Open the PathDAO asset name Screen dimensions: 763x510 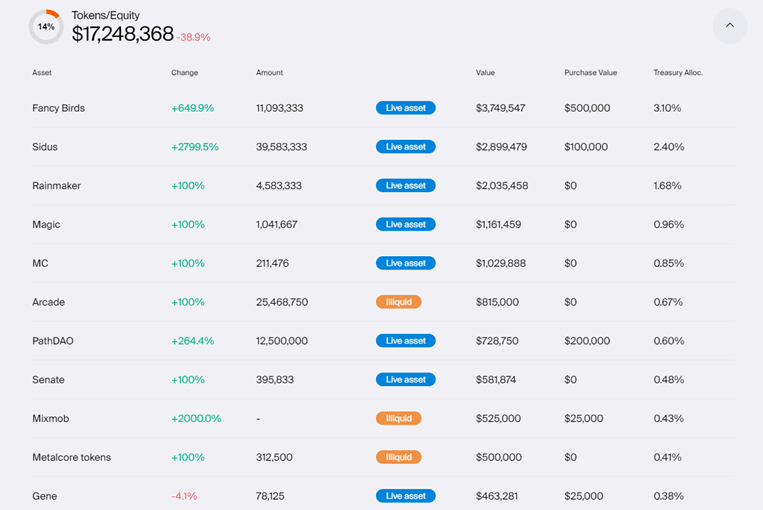click(x=52, y=341)
